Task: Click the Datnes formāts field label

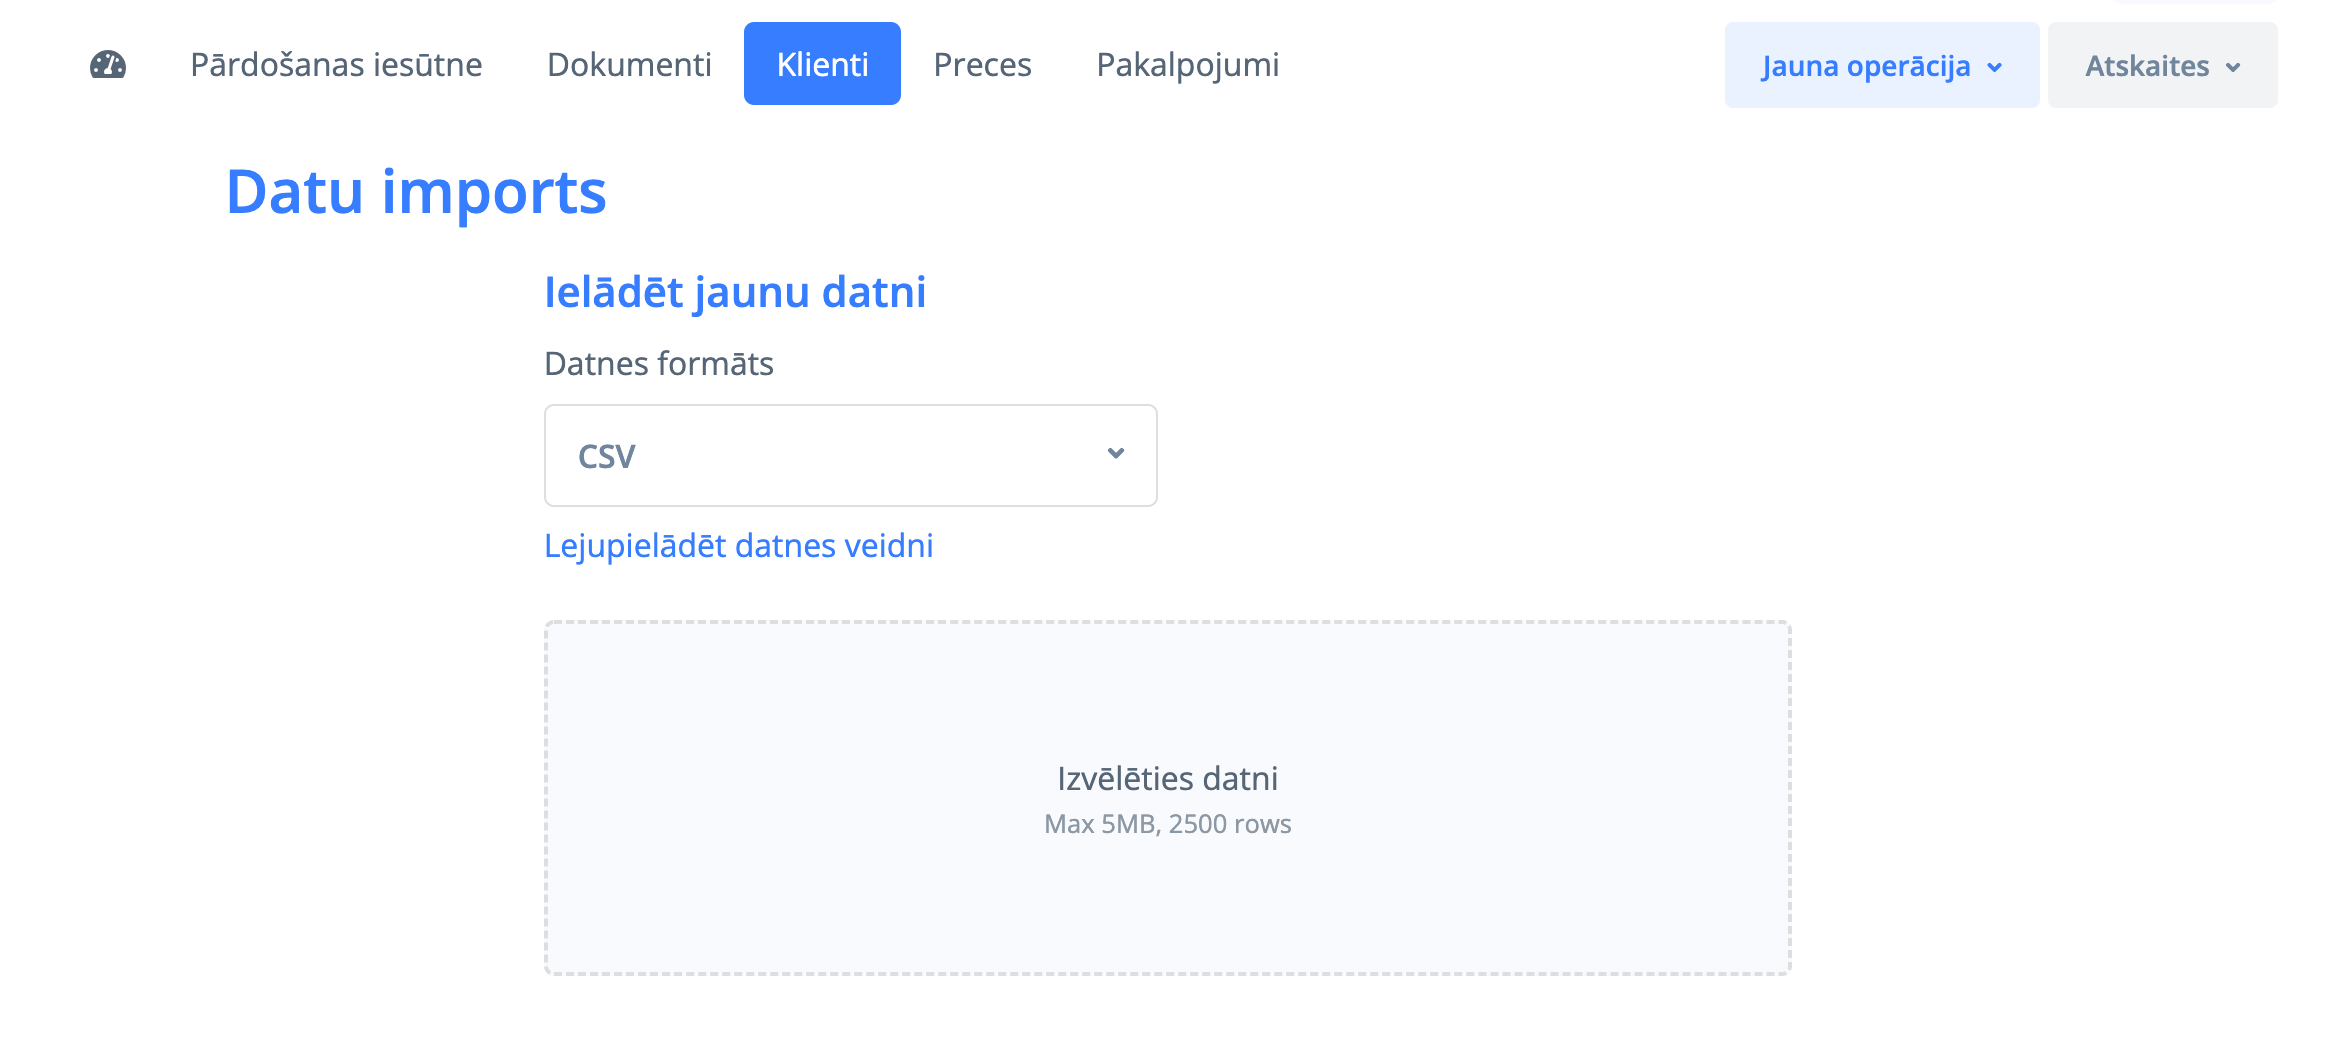Action: click(x=658, y=364)
